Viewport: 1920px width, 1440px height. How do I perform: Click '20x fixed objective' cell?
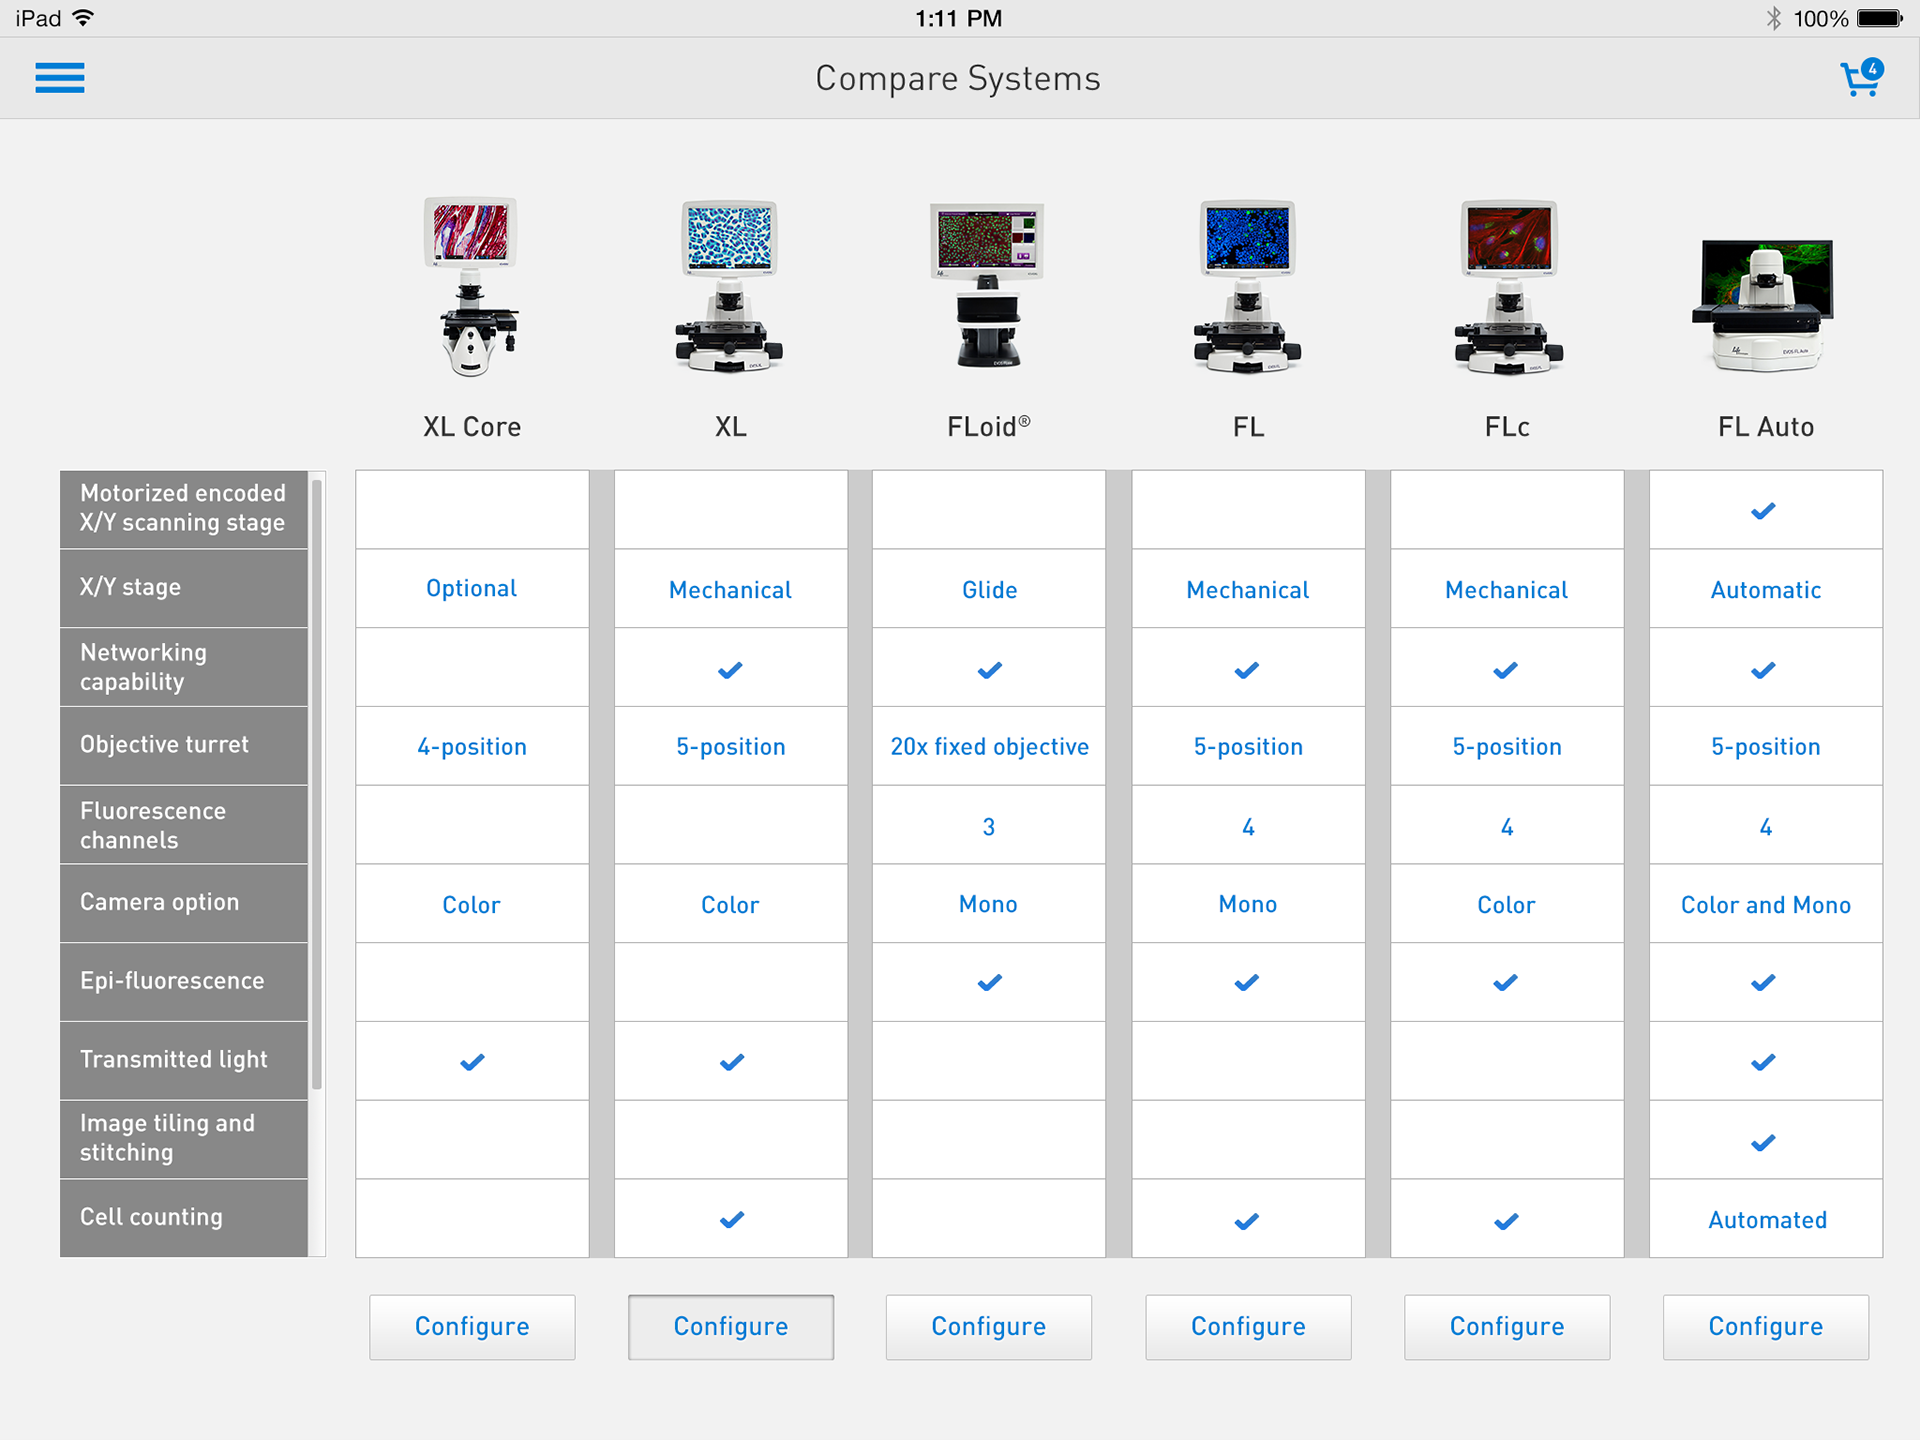click(989, 747)
